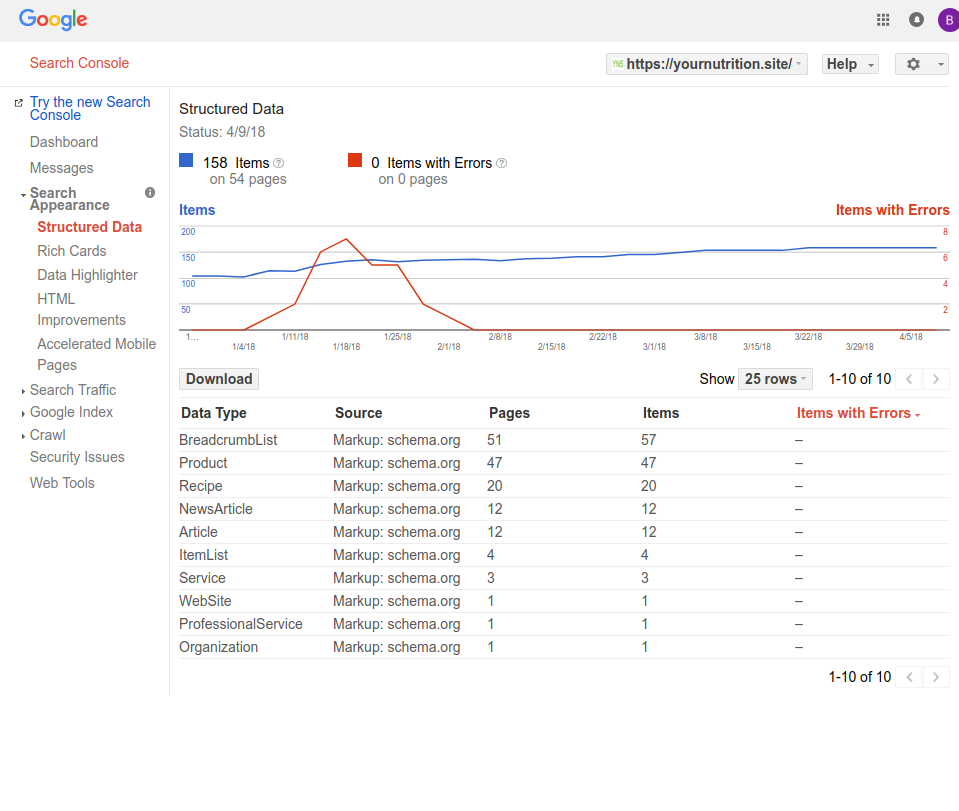Image resolution: width=959 pixels, height=811 pixels.
Task: Go to next page arrow above table
Action: [x=936, y=379]
